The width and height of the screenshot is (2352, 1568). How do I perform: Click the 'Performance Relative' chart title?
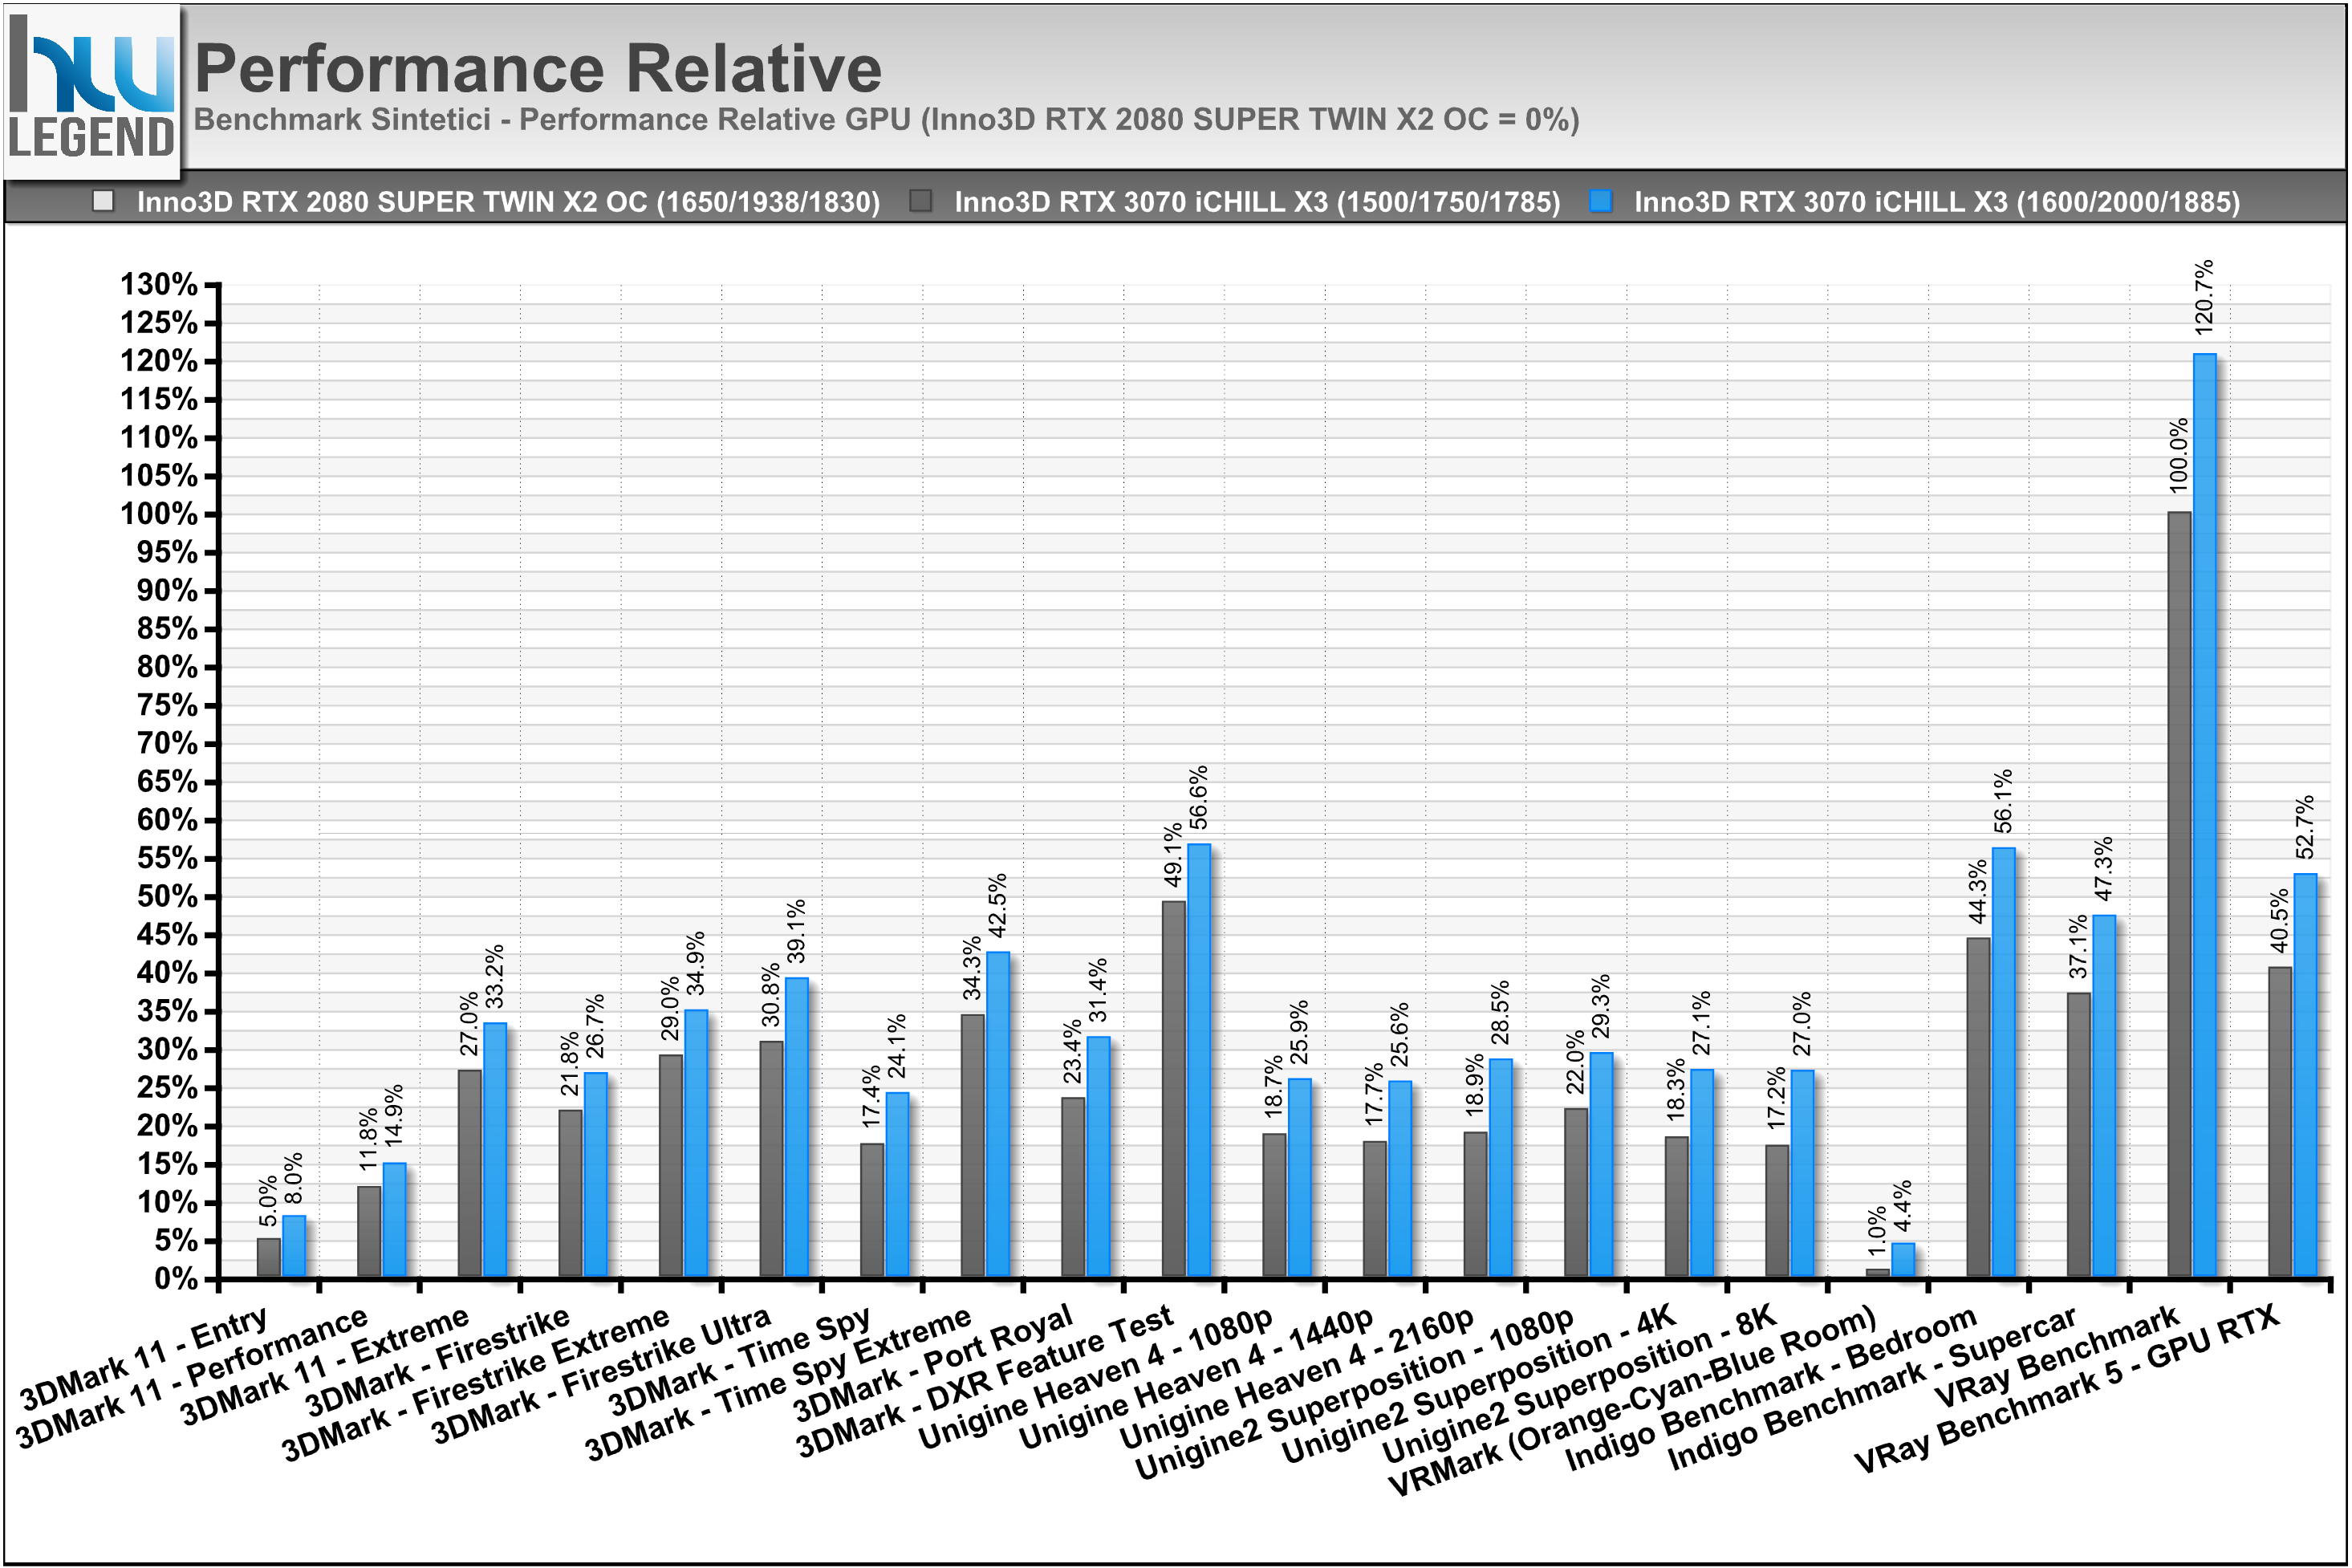pyautogui.click(x=538, y=68)
